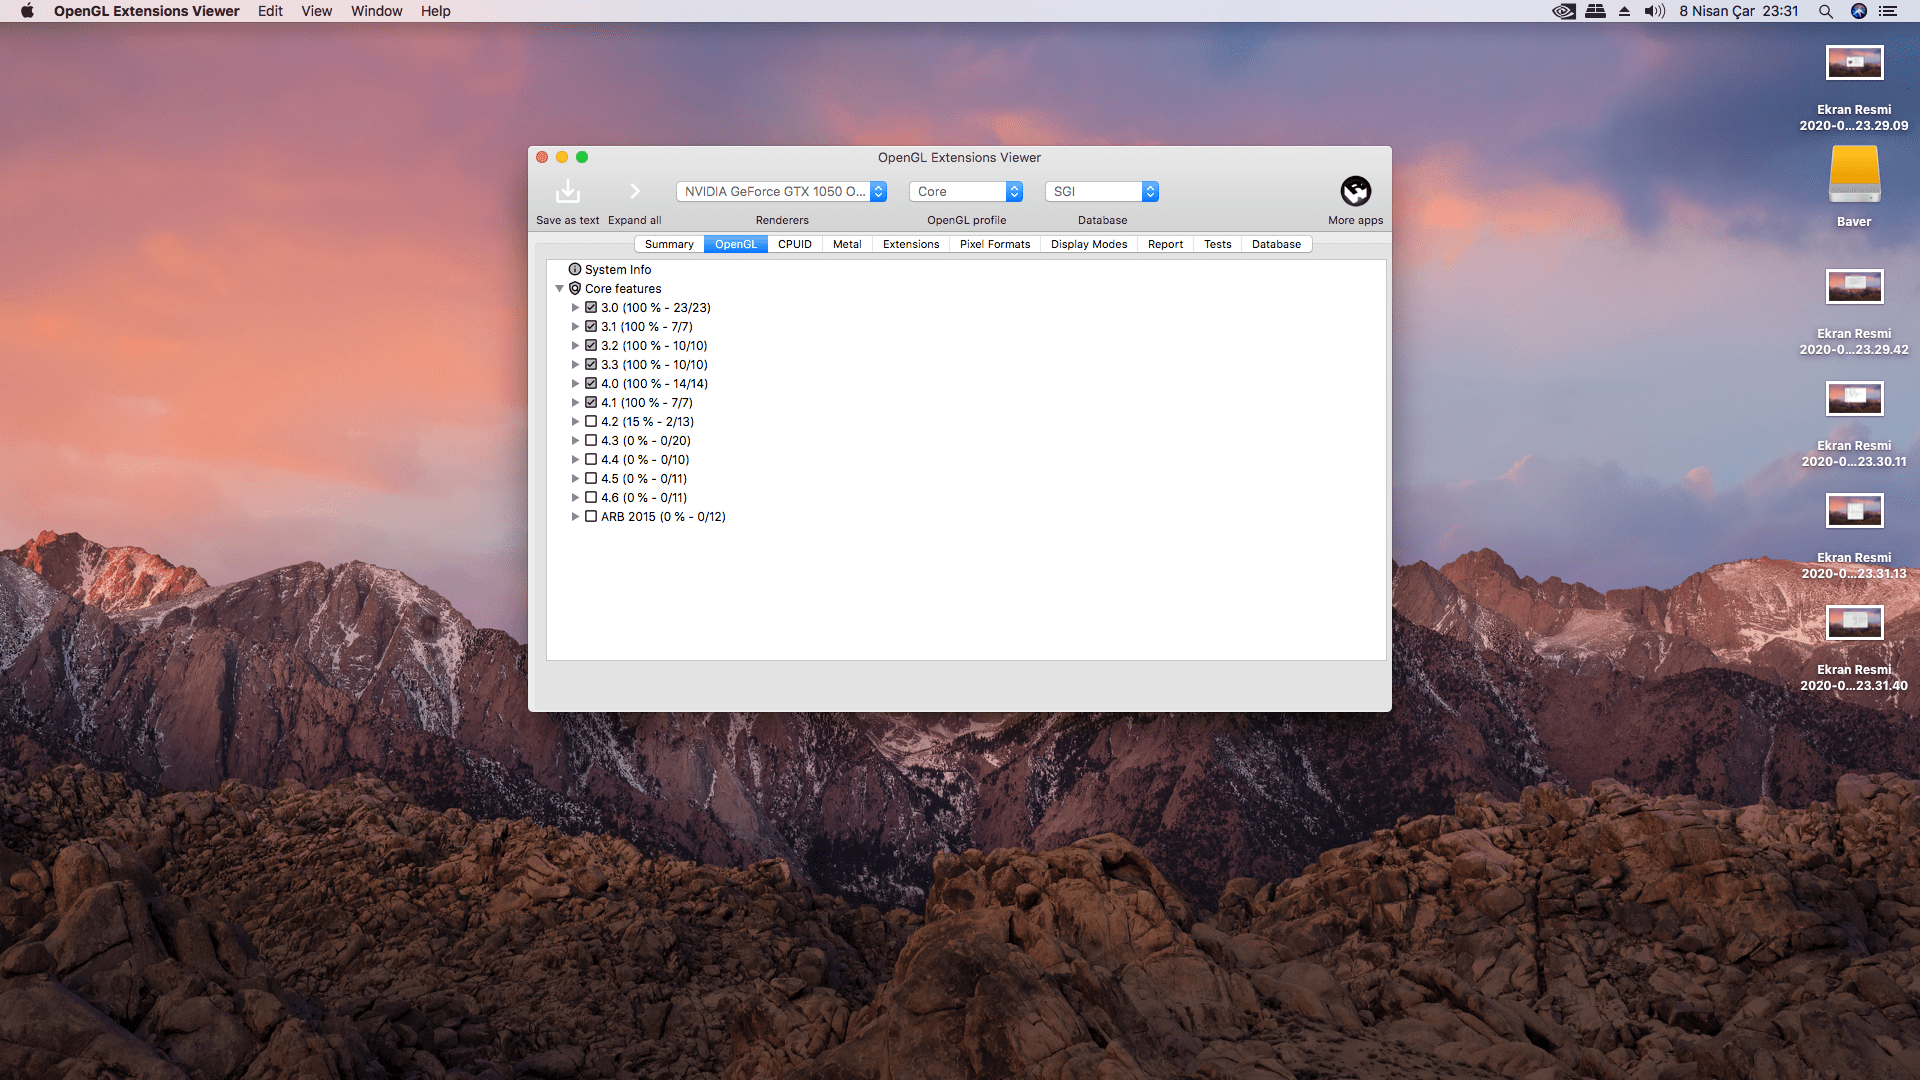Open the Notification Center icon in the menu bar

click(1888, 11)
